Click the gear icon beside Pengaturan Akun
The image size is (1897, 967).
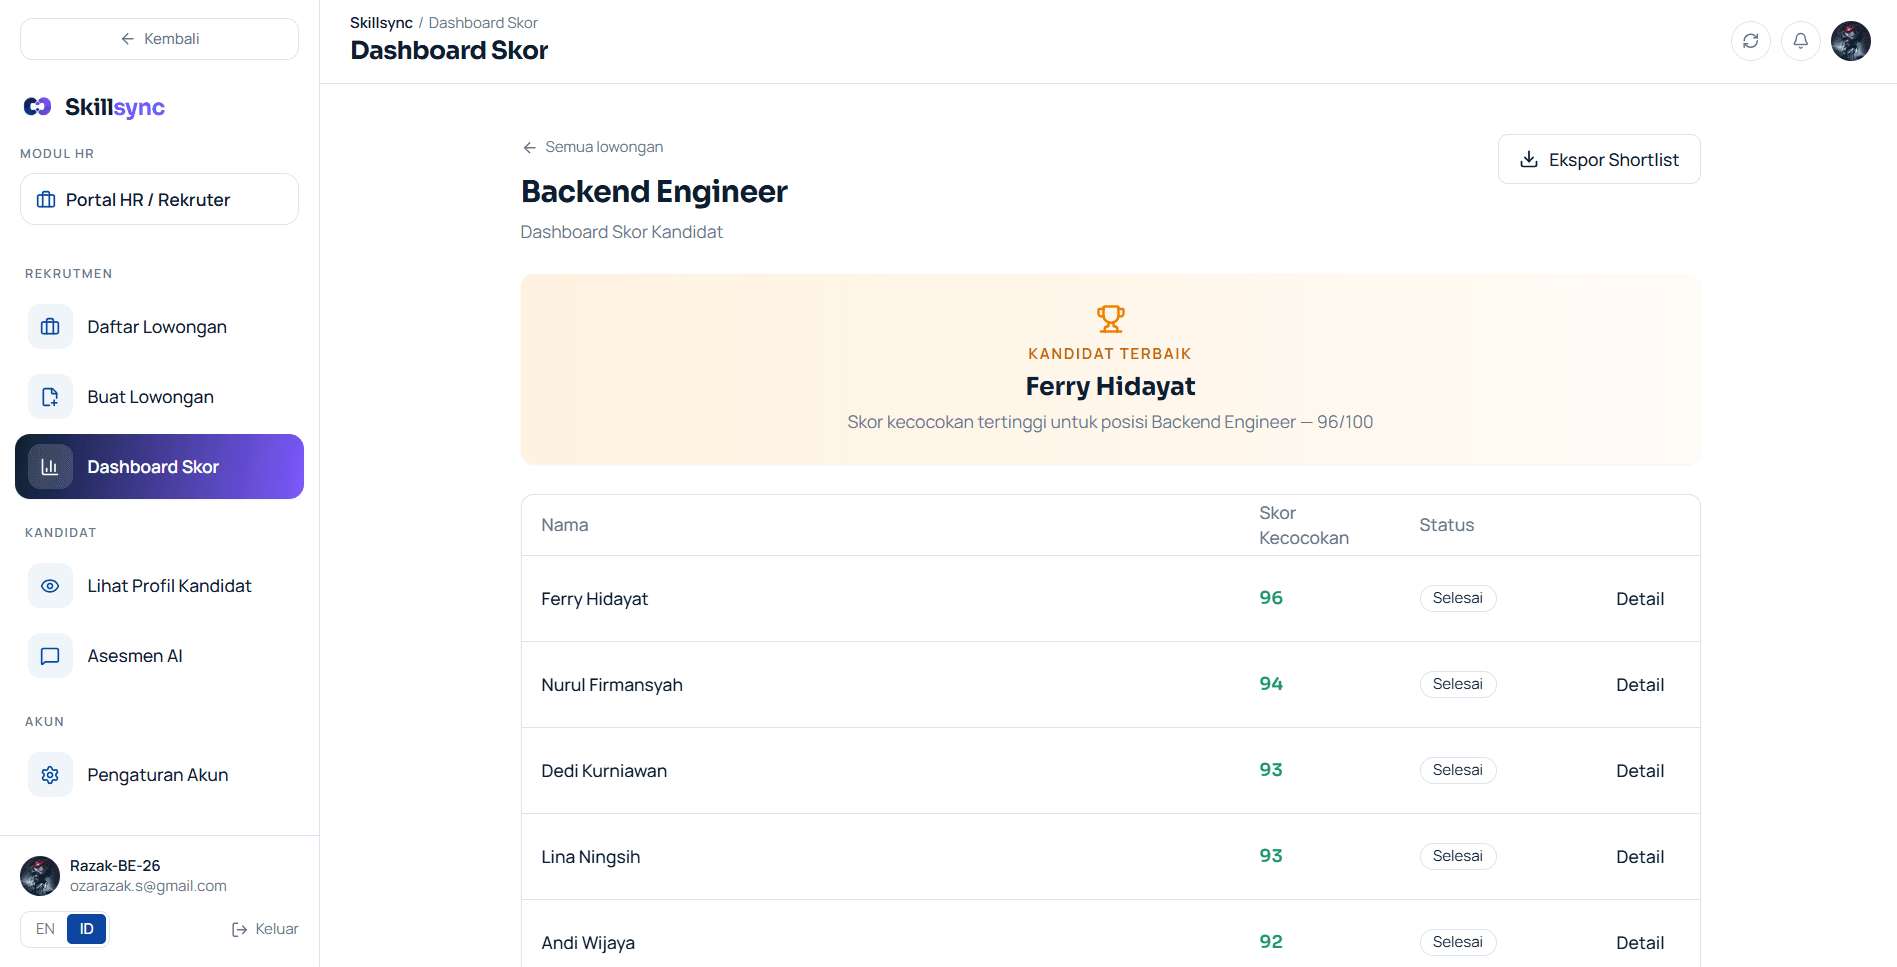(50, 775)
